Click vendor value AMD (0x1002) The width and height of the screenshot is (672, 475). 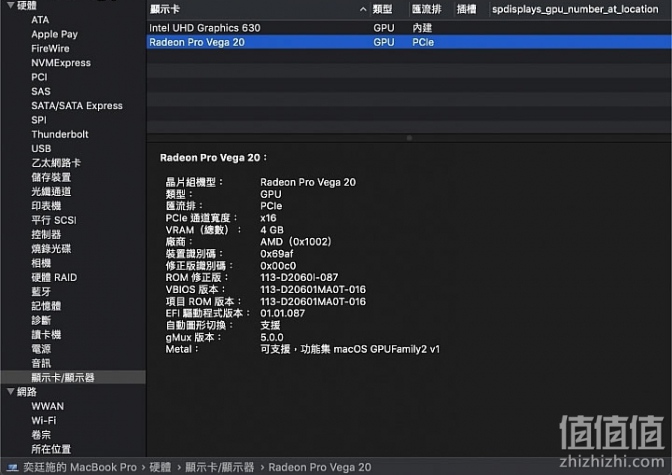point(296,242)
